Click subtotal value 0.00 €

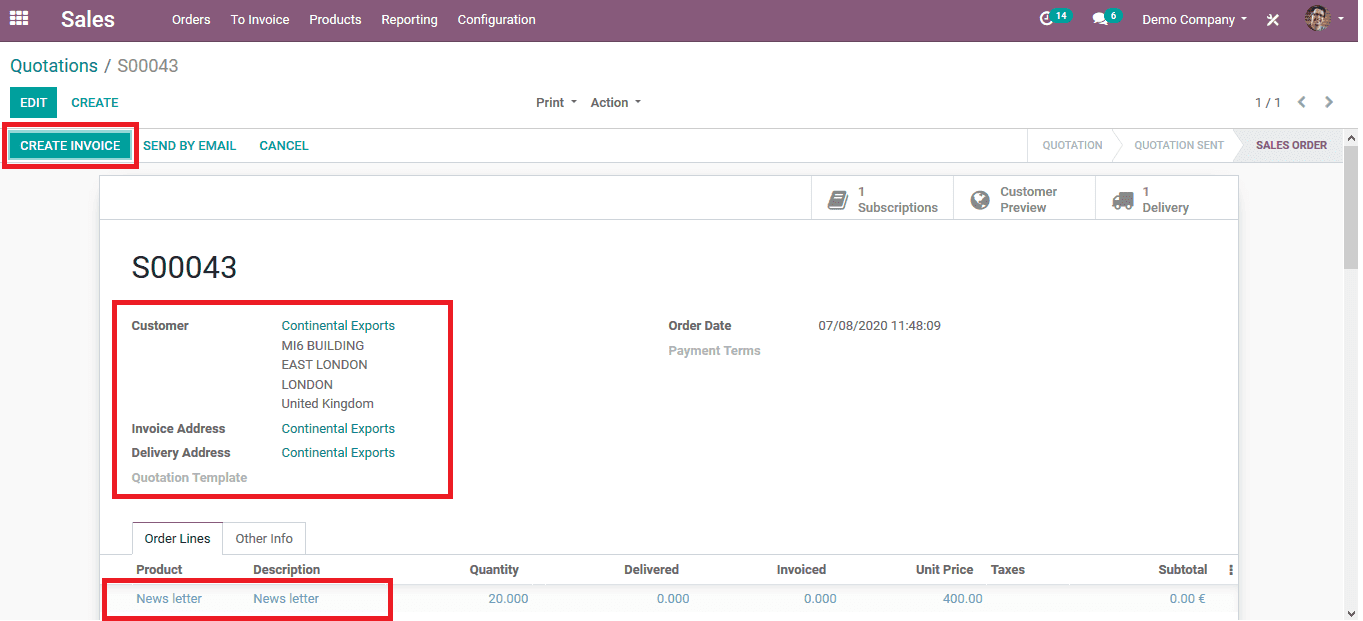click(x=1187, y=599)
